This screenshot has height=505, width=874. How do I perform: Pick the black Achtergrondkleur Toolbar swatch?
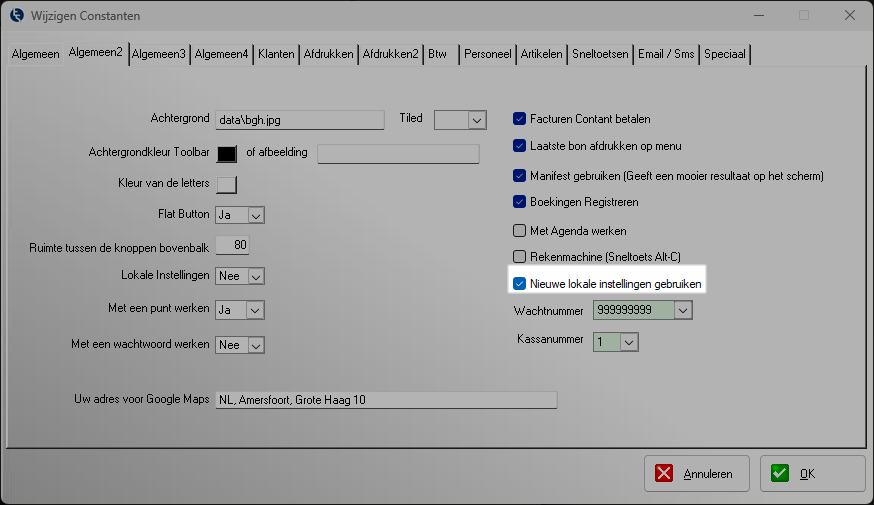pos(227,153)
